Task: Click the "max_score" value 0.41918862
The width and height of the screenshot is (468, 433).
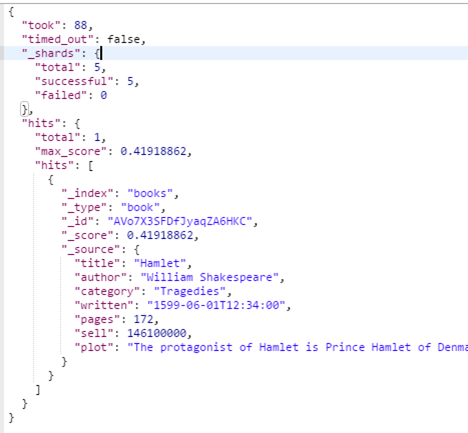Action: [153, 151]
